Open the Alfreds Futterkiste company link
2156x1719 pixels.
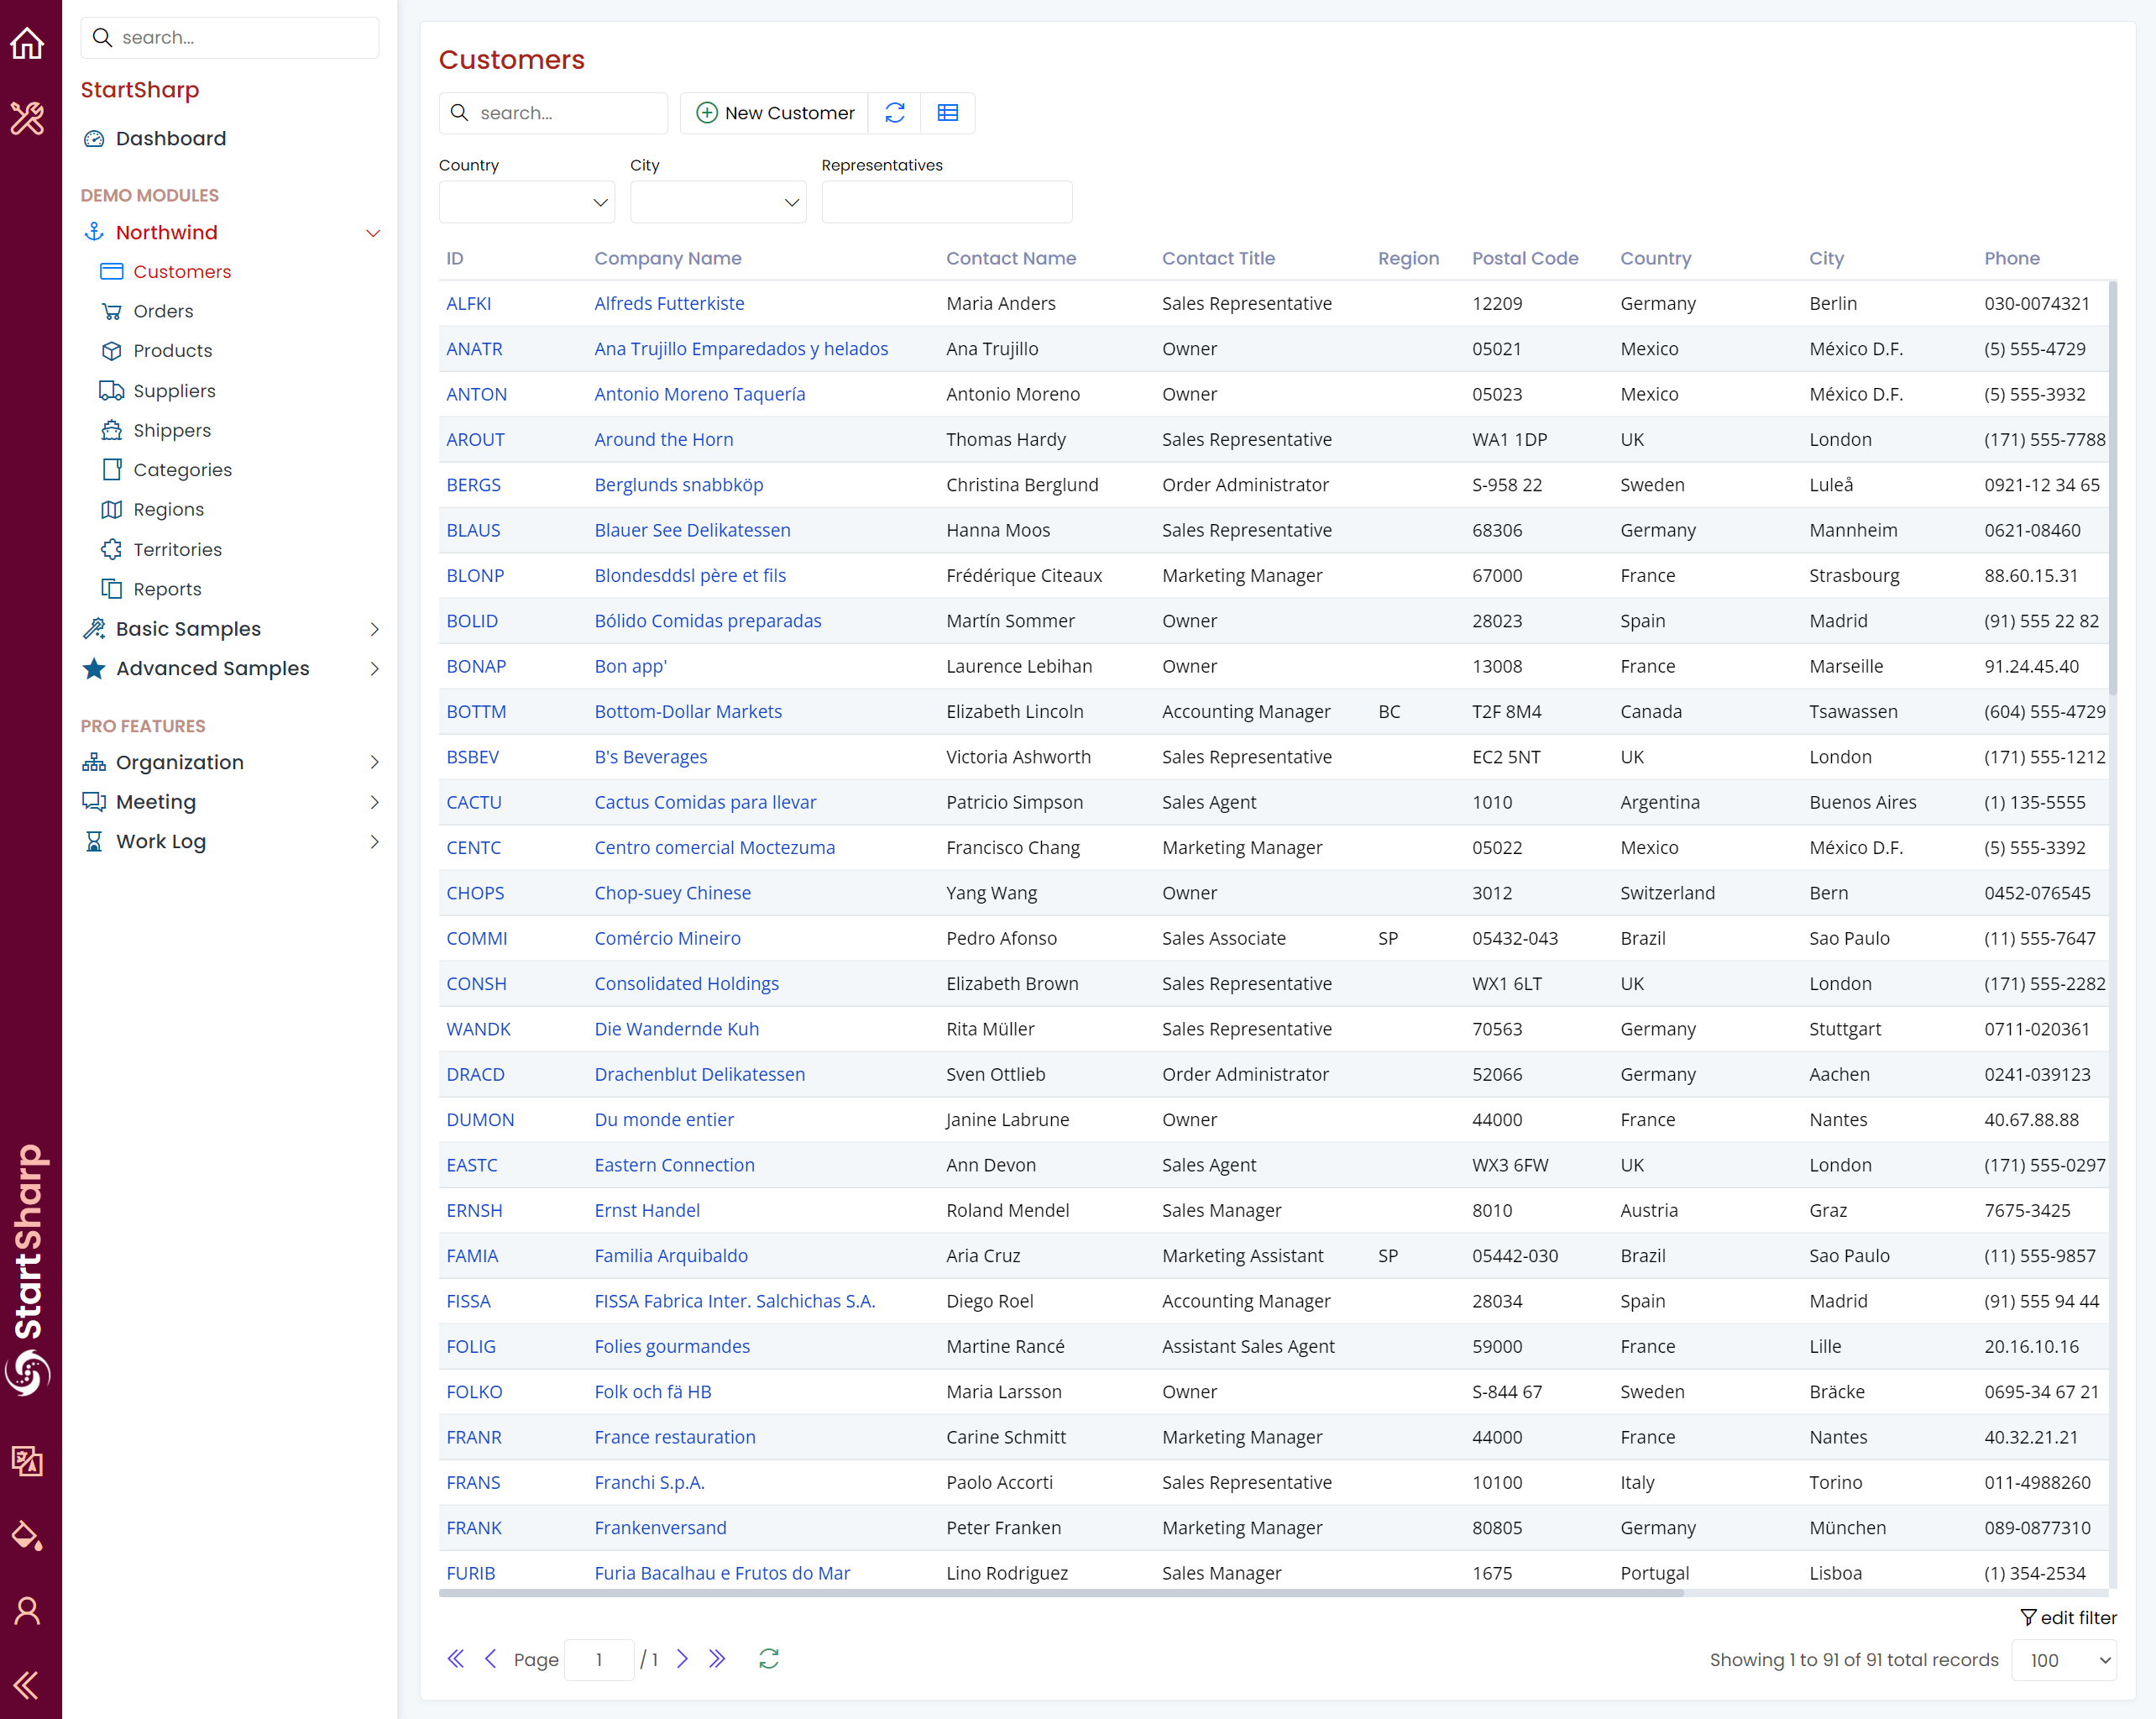[669, 303]
